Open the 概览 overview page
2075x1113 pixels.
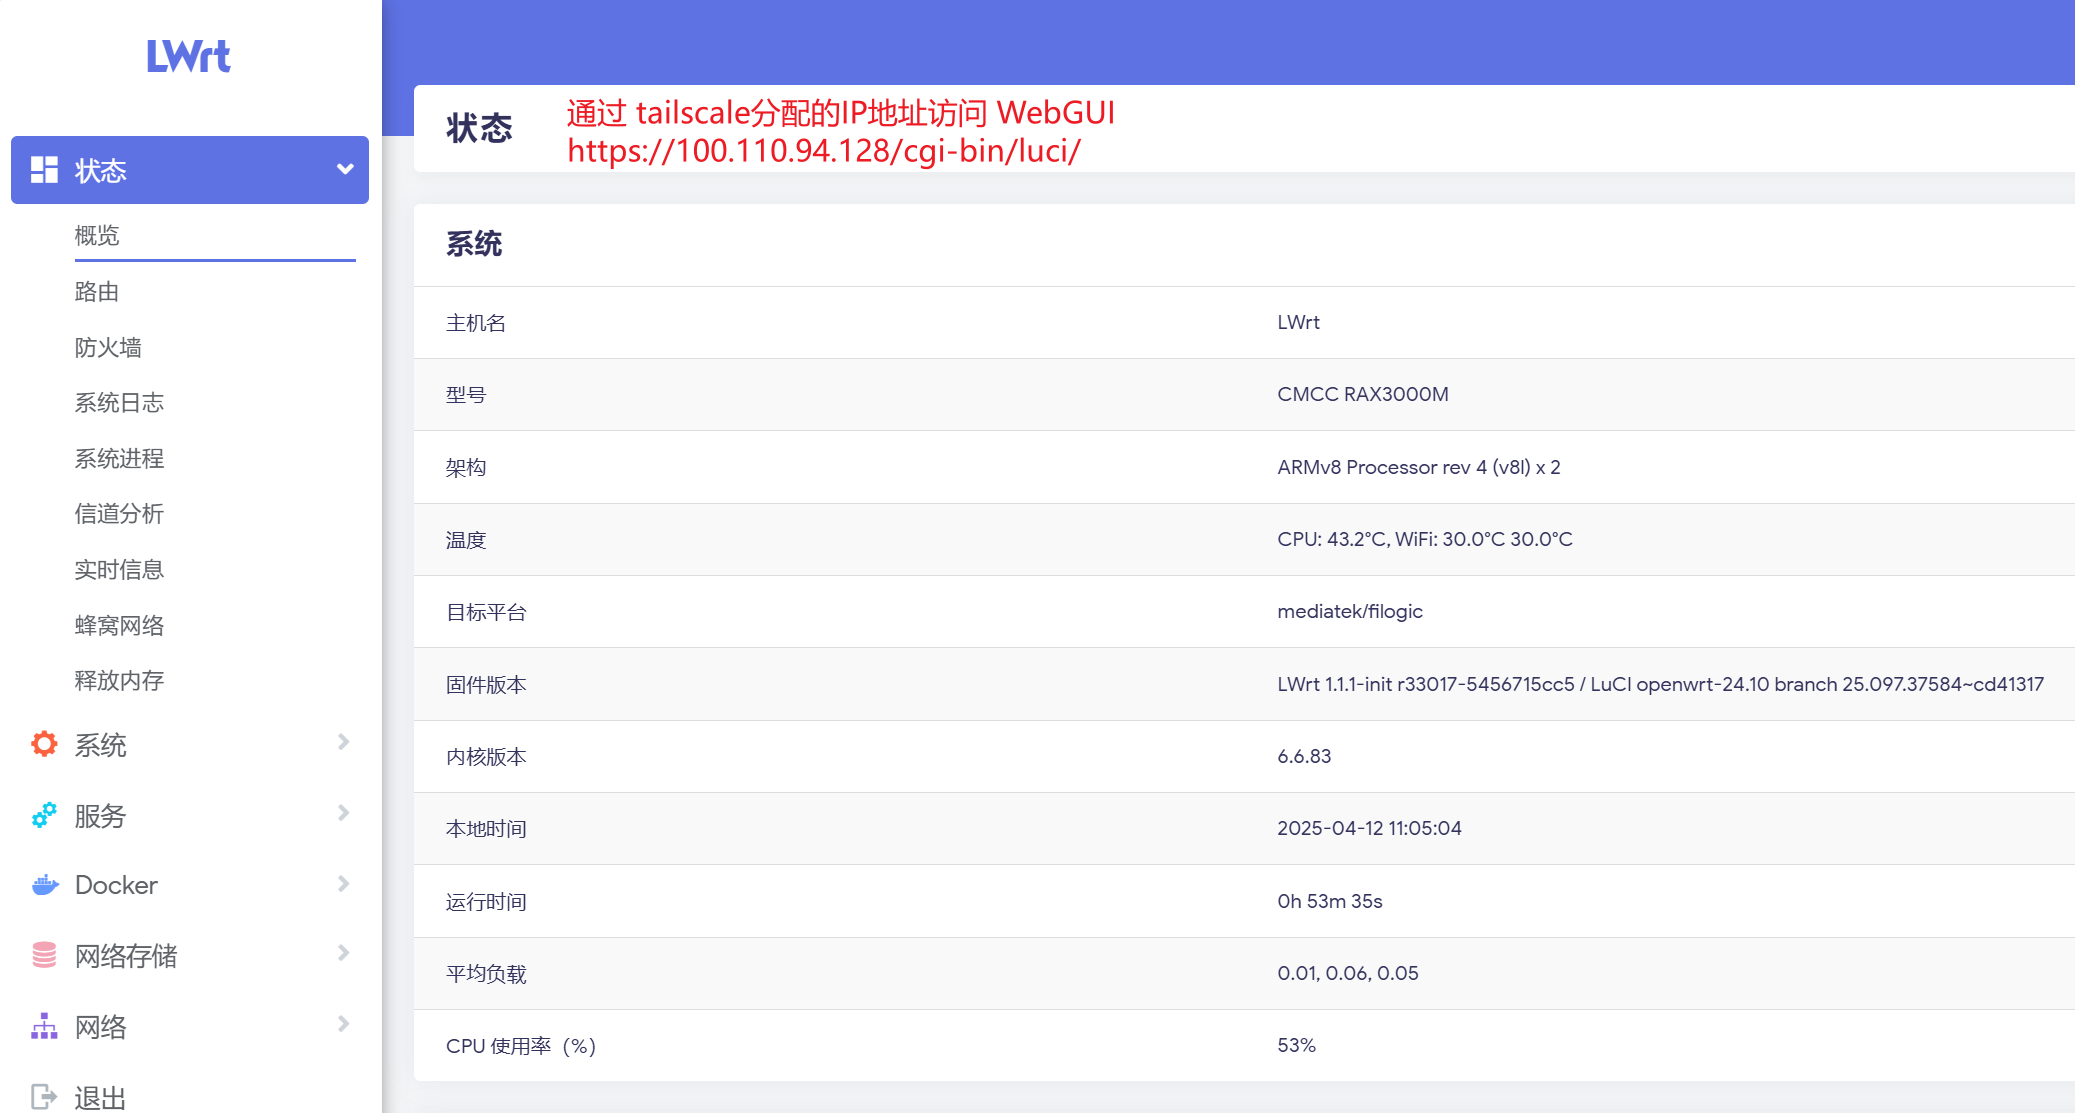coord(97,235)
